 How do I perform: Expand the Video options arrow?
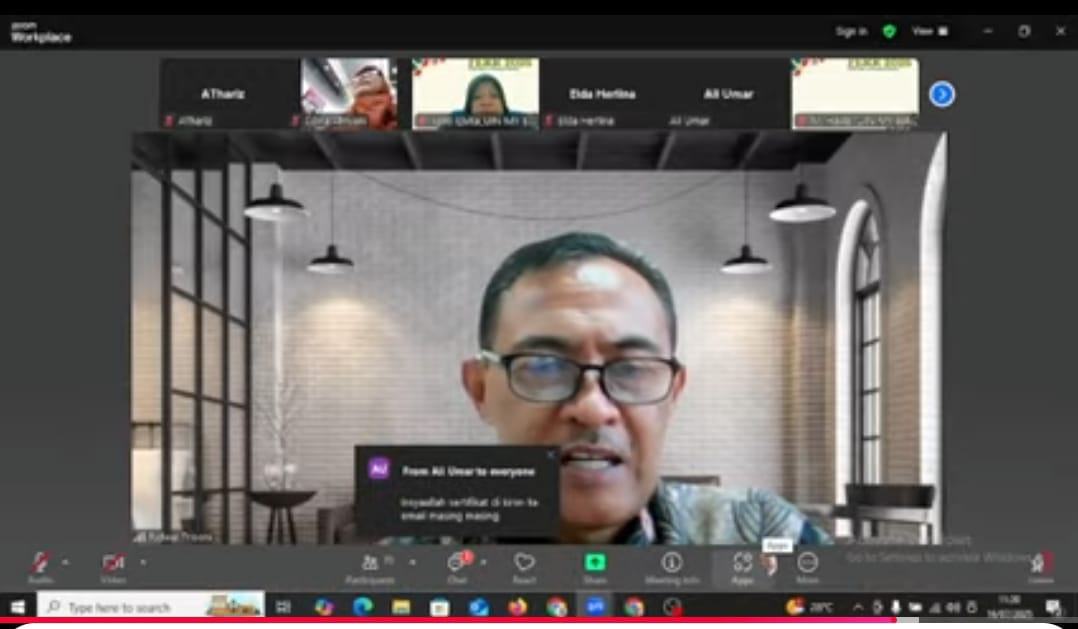[142, 562]
